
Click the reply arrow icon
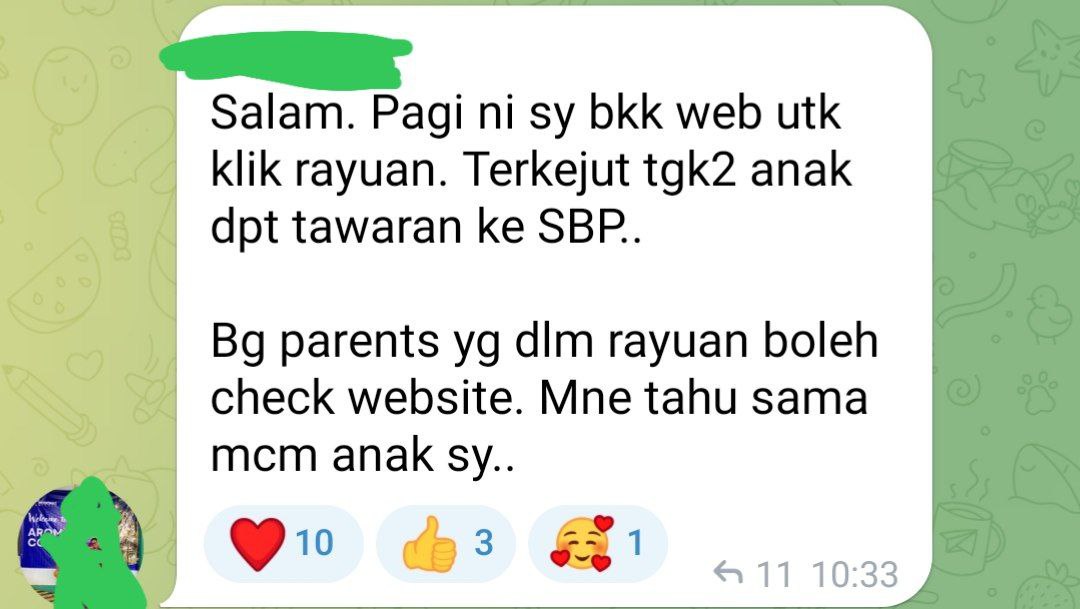click(x=728, y=573)
